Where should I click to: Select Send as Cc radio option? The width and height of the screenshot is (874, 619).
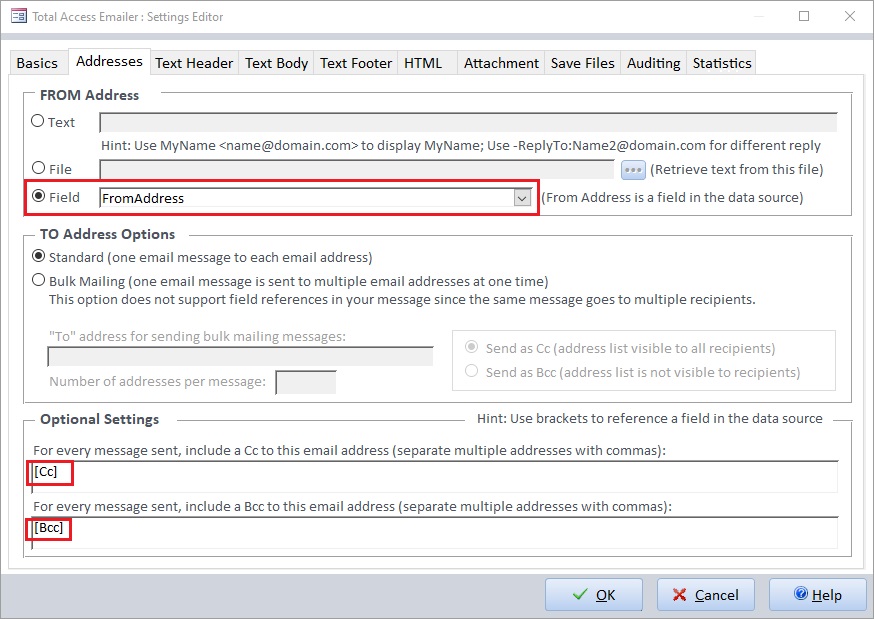pos(472,347)
